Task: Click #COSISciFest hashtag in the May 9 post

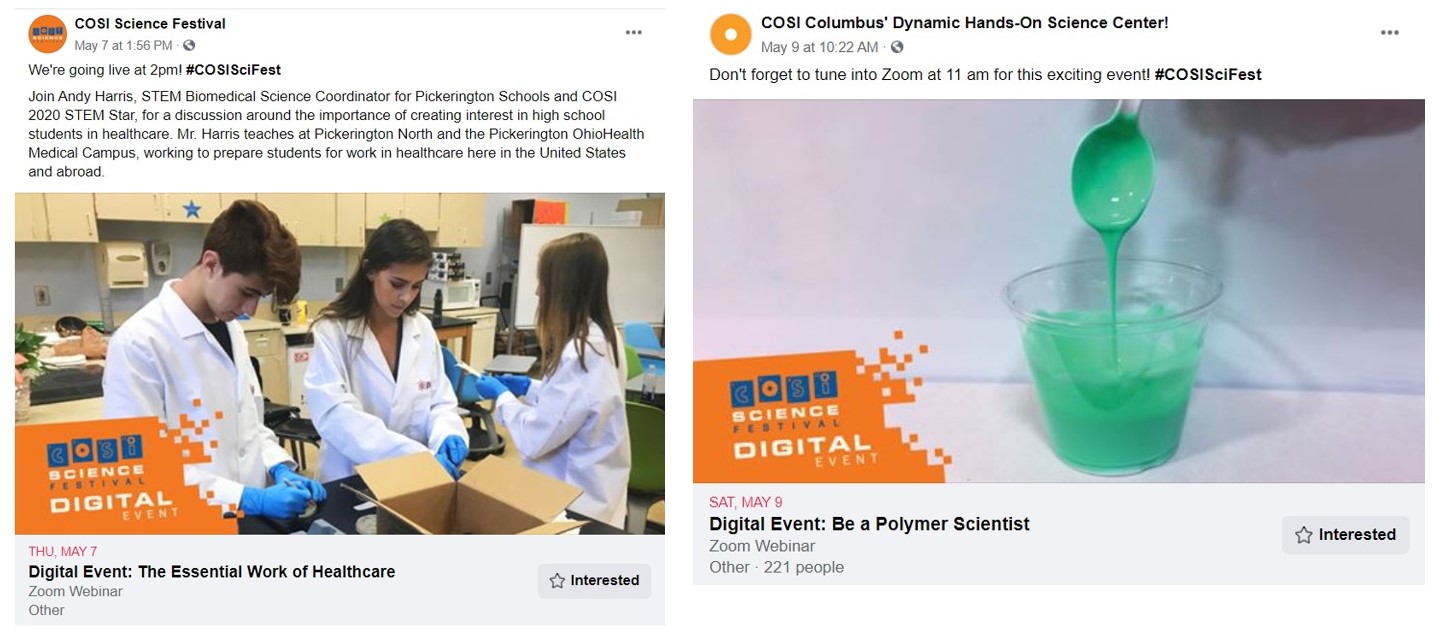Action: click(1208, 74)
